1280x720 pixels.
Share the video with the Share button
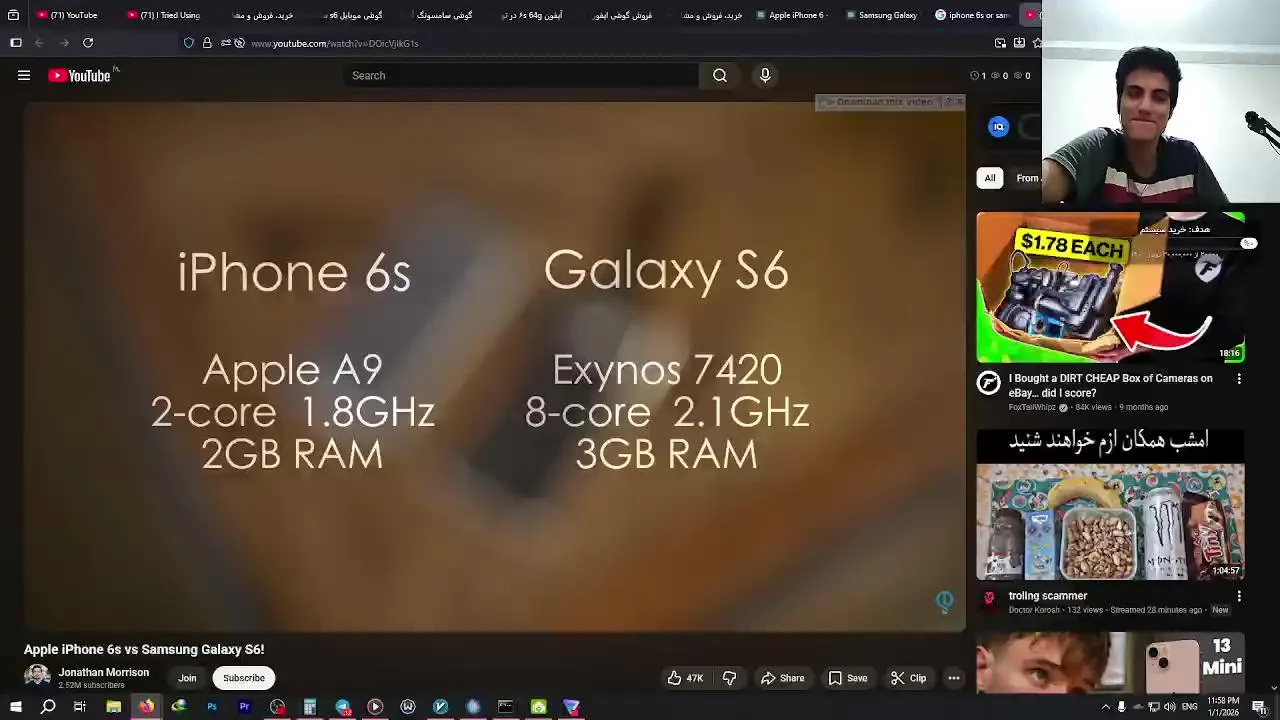coord(782,678)
